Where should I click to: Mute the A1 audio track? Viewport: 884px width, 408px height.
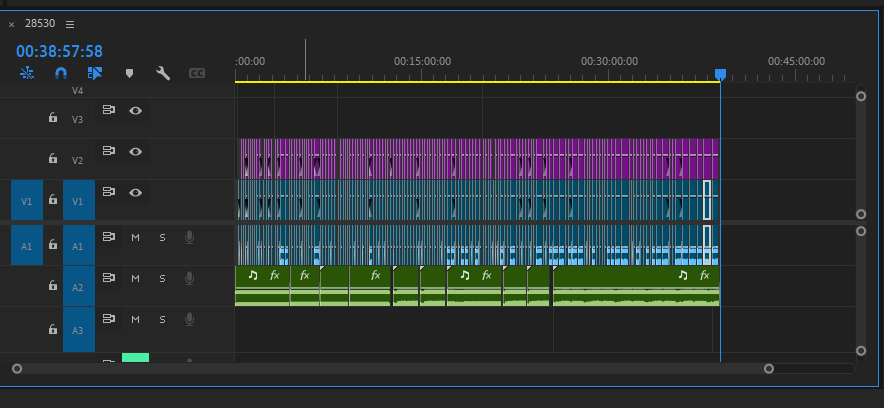pyautogui.click(x=135, y=238)
